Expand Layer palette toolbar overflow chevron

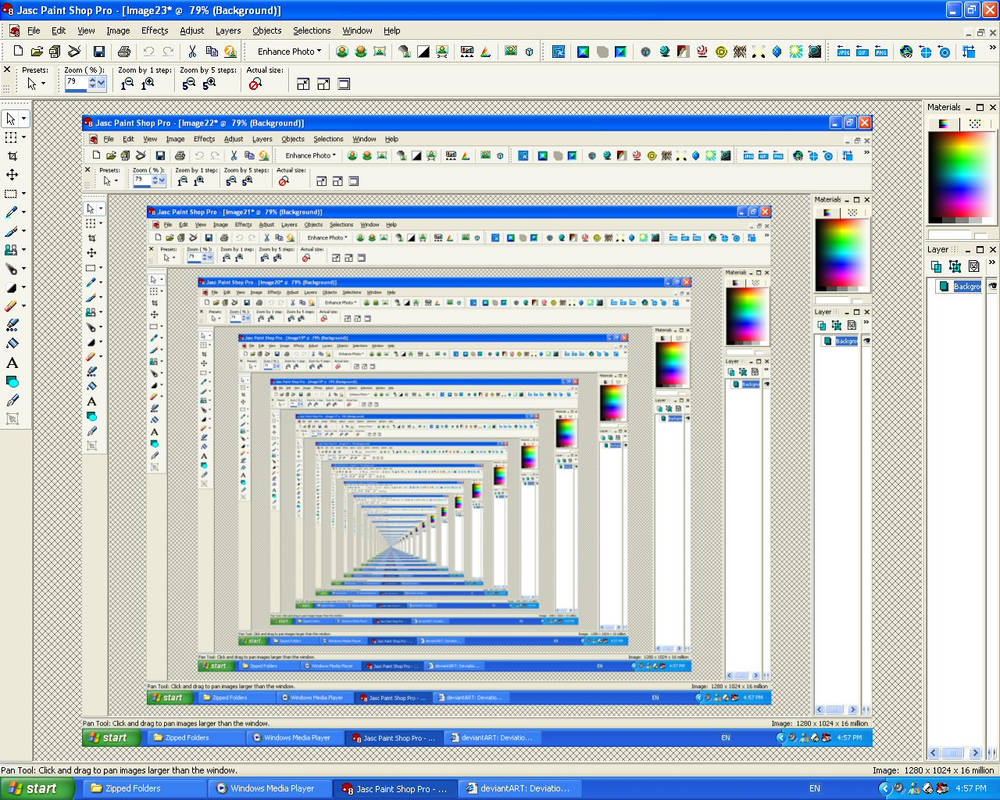[x=992, y=262]
